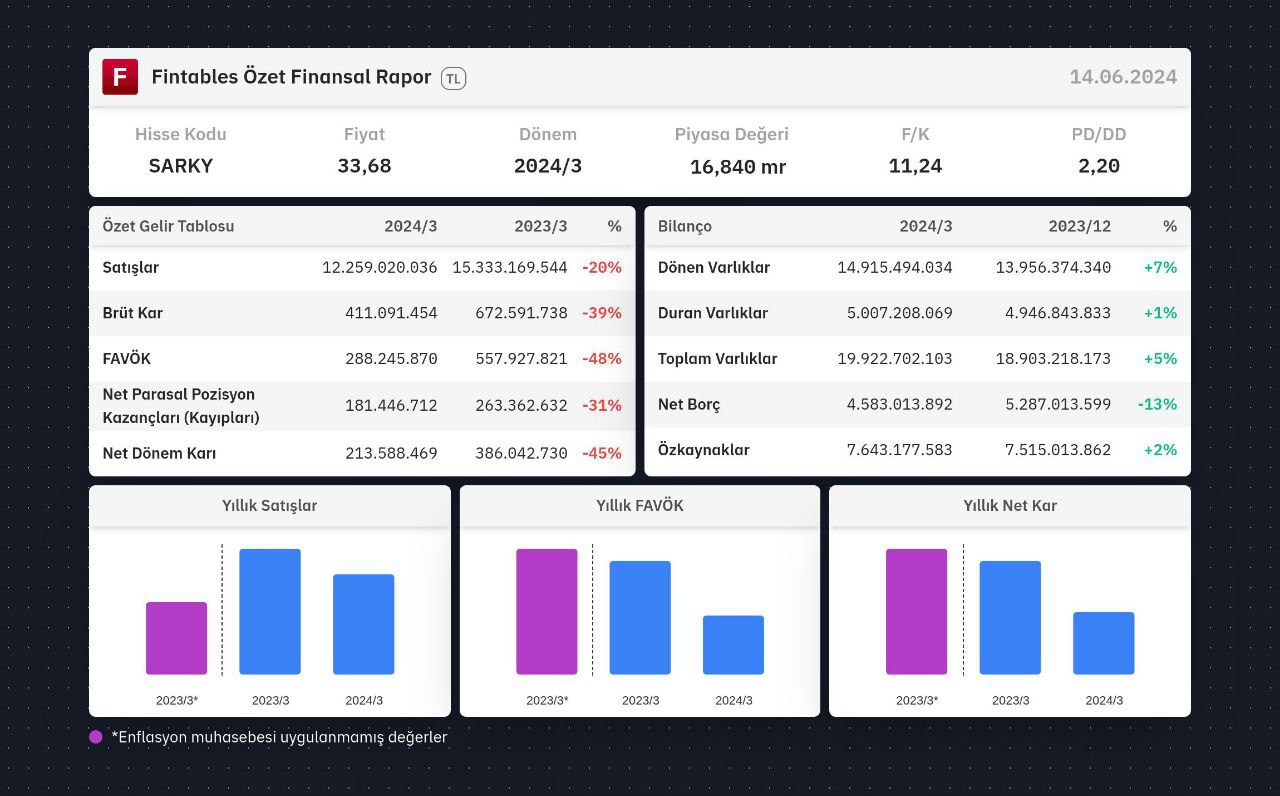Click the Net Parasal Pozisyon Kazançları row label
Viewport: 1280px width, 796px height.
(181, 406)
